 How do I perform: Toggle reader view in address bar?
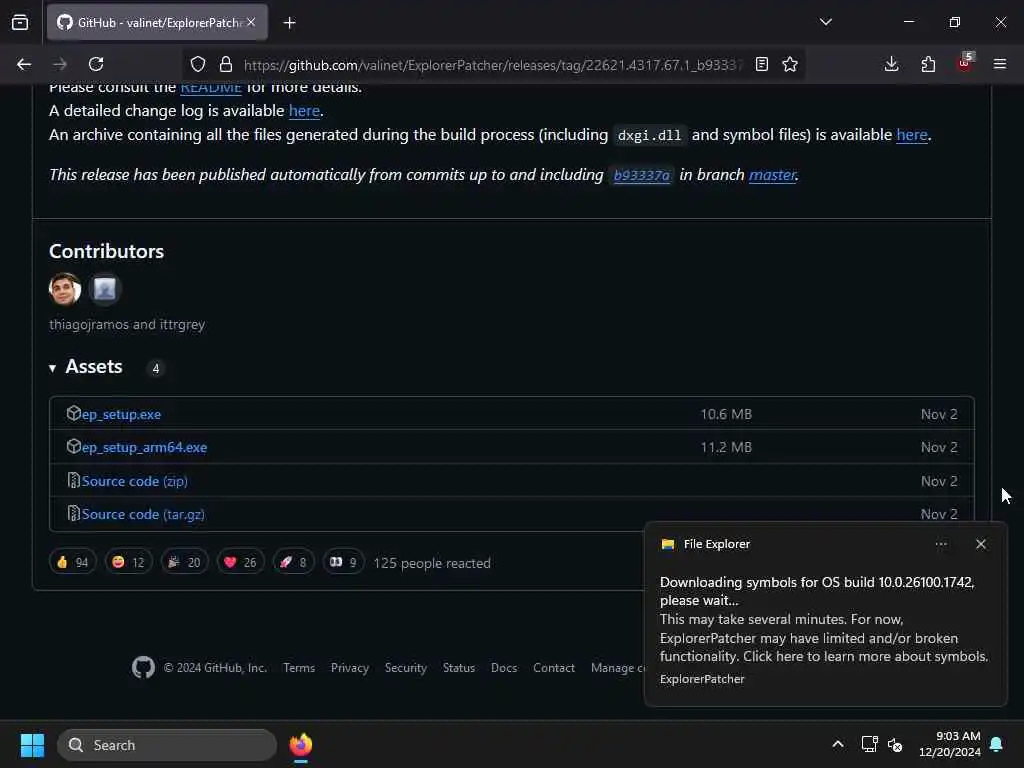click(x=761, y=64)
